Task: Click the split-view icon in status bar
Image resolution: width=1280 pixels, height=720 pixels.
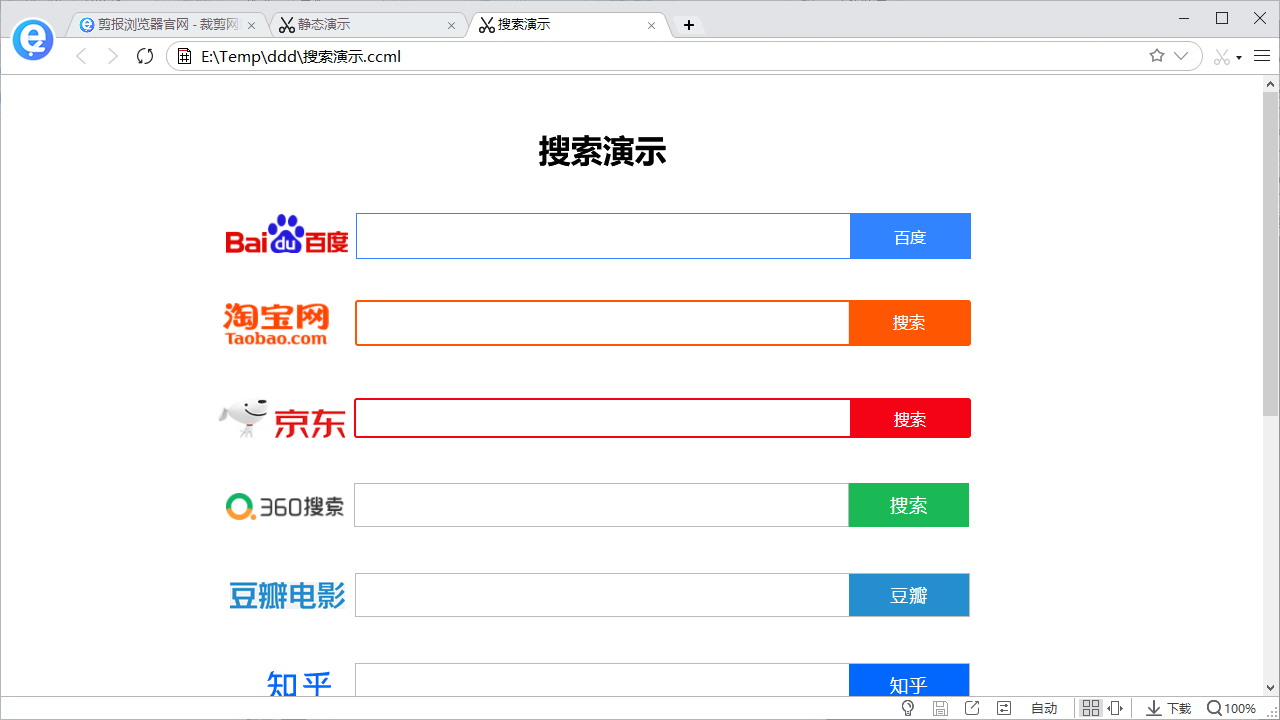Action: (1115, 708)
